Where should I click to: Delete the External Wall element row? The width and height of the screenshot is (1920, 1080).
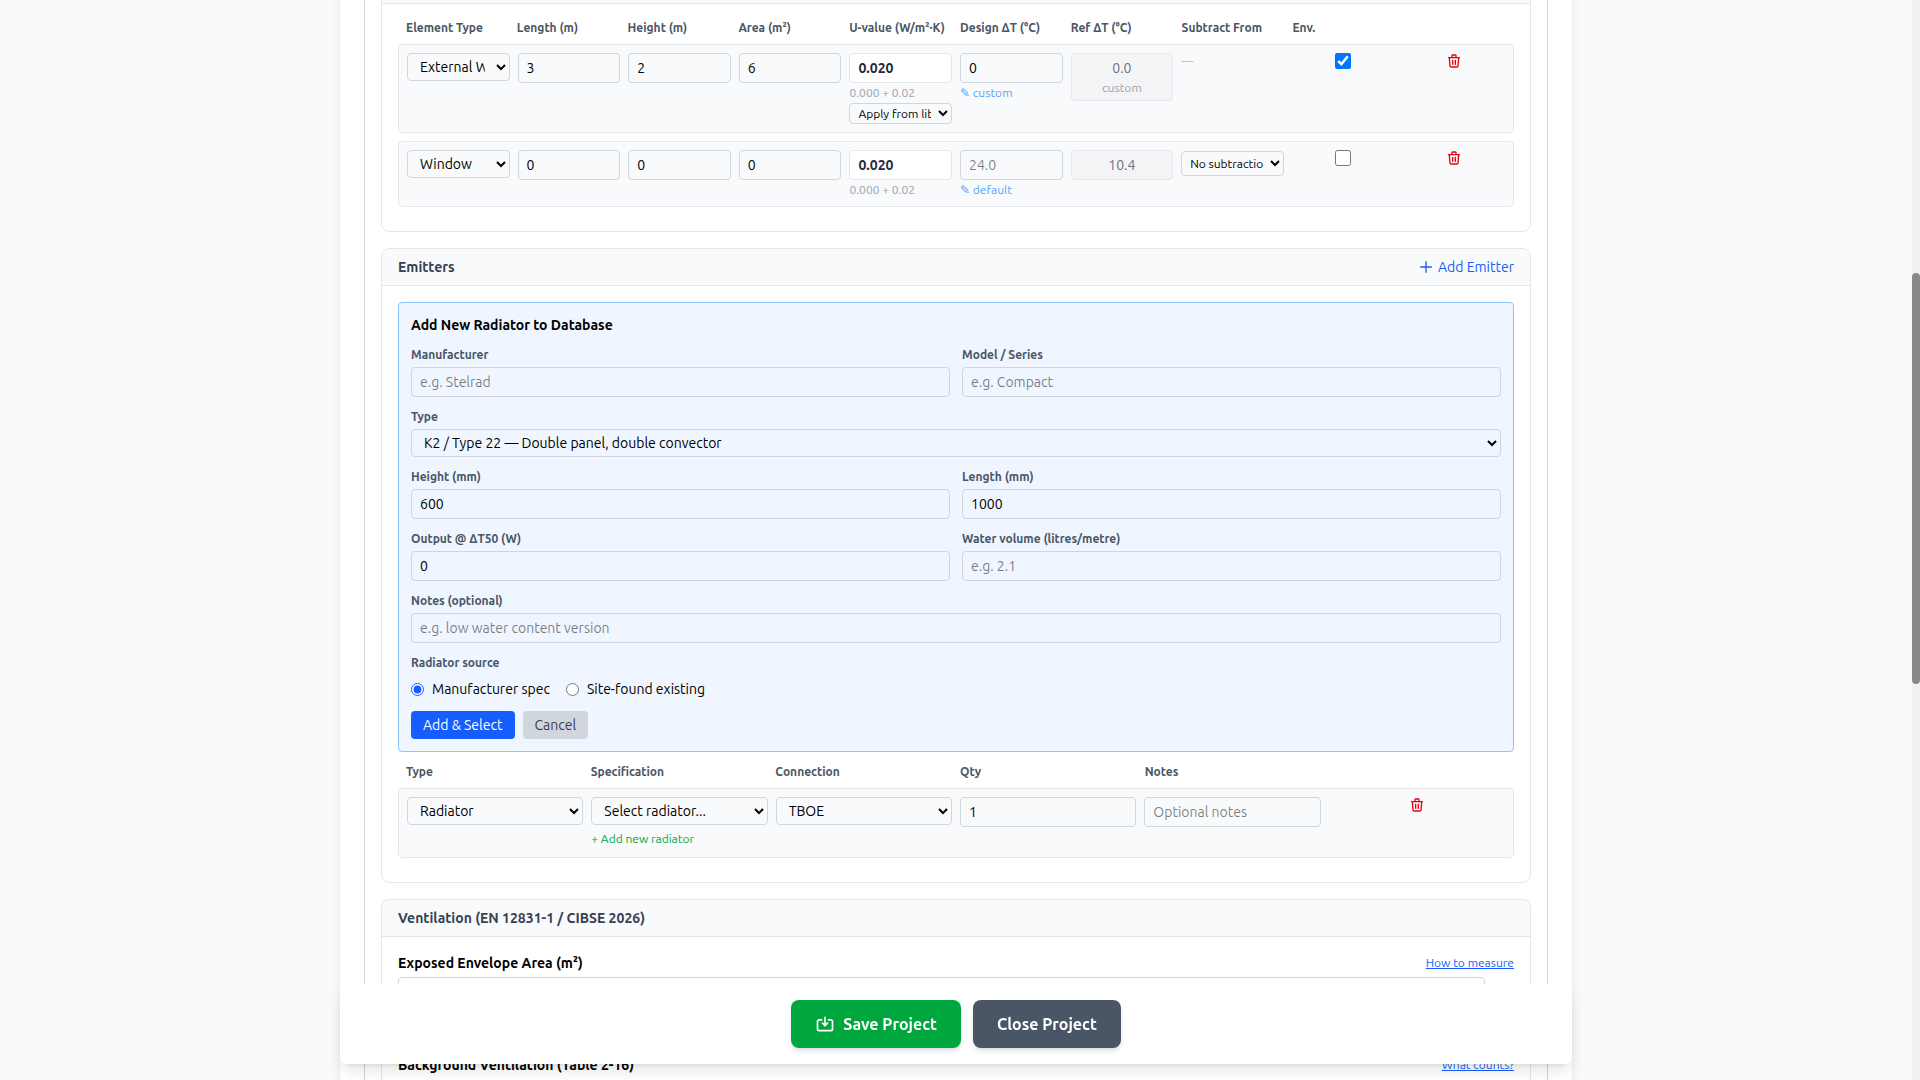coord(1454,62)
